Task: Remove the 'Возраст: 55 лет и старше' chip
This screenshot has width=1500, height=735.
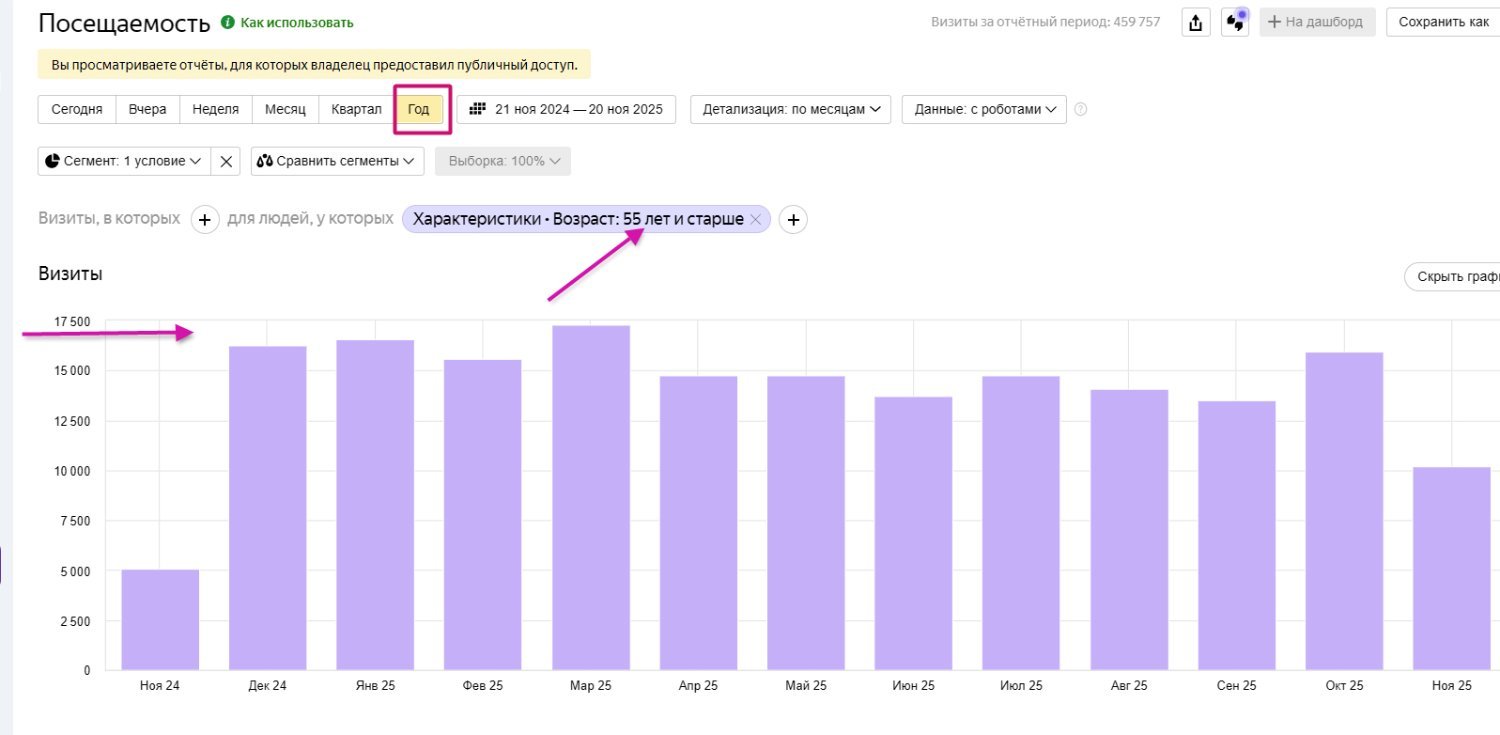Action: click(x=756, y=220)
